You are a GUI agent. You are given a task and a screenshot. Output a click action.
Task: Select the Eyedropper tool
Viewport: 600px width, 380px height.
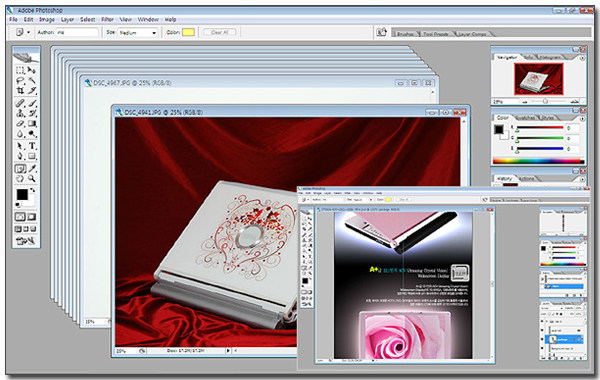point(32,168)
